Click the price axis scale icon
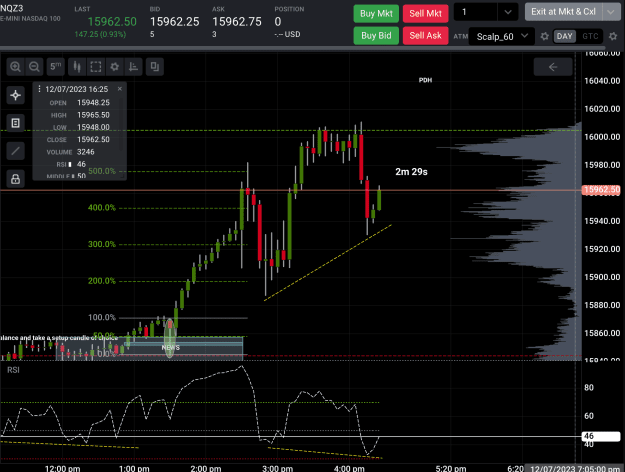Screen dimensions: 625x472 134,67
